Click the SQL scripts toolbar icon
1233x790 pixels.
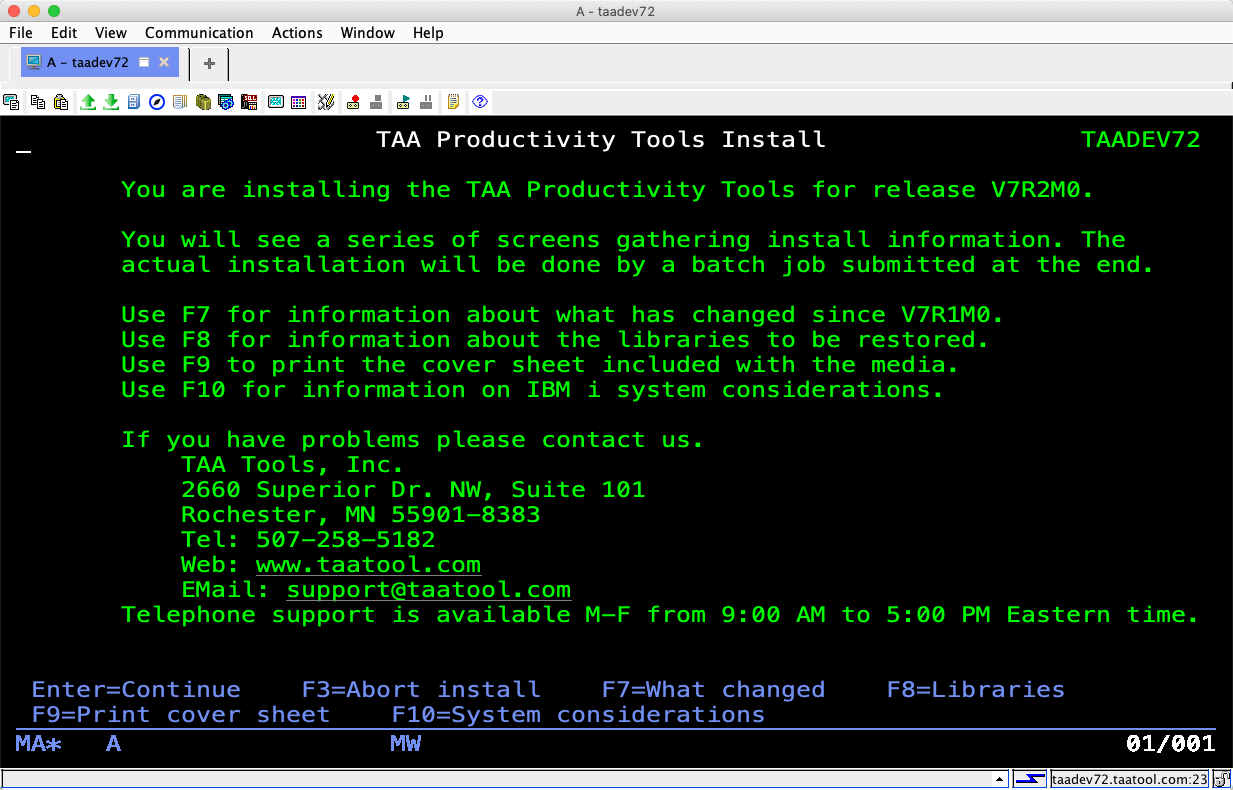coord(249,102)
